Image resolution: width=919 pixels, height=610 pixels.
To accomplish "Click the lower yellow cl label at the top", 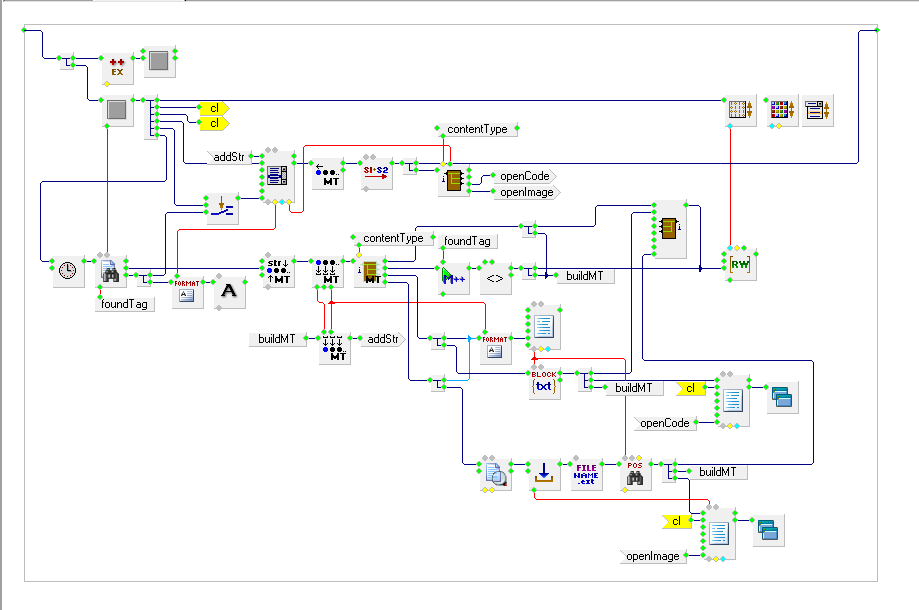I will tap(214, 123).
